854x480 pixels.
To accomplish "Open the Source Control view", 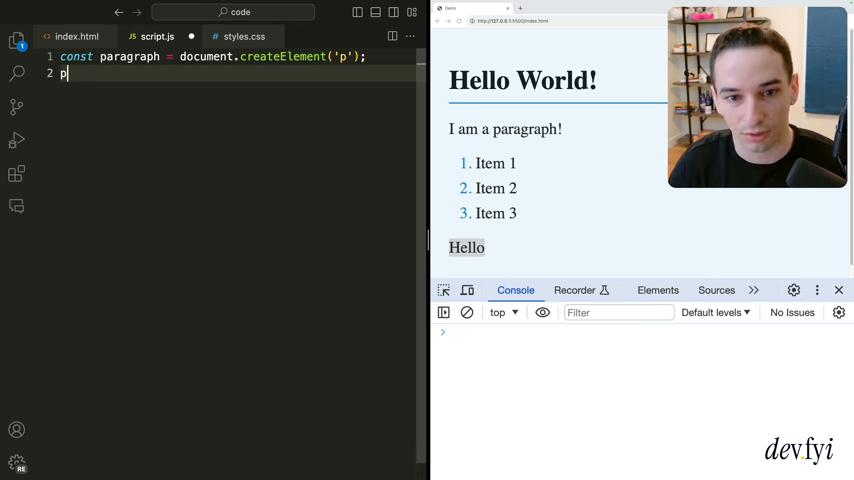I will tap(16, 107).
